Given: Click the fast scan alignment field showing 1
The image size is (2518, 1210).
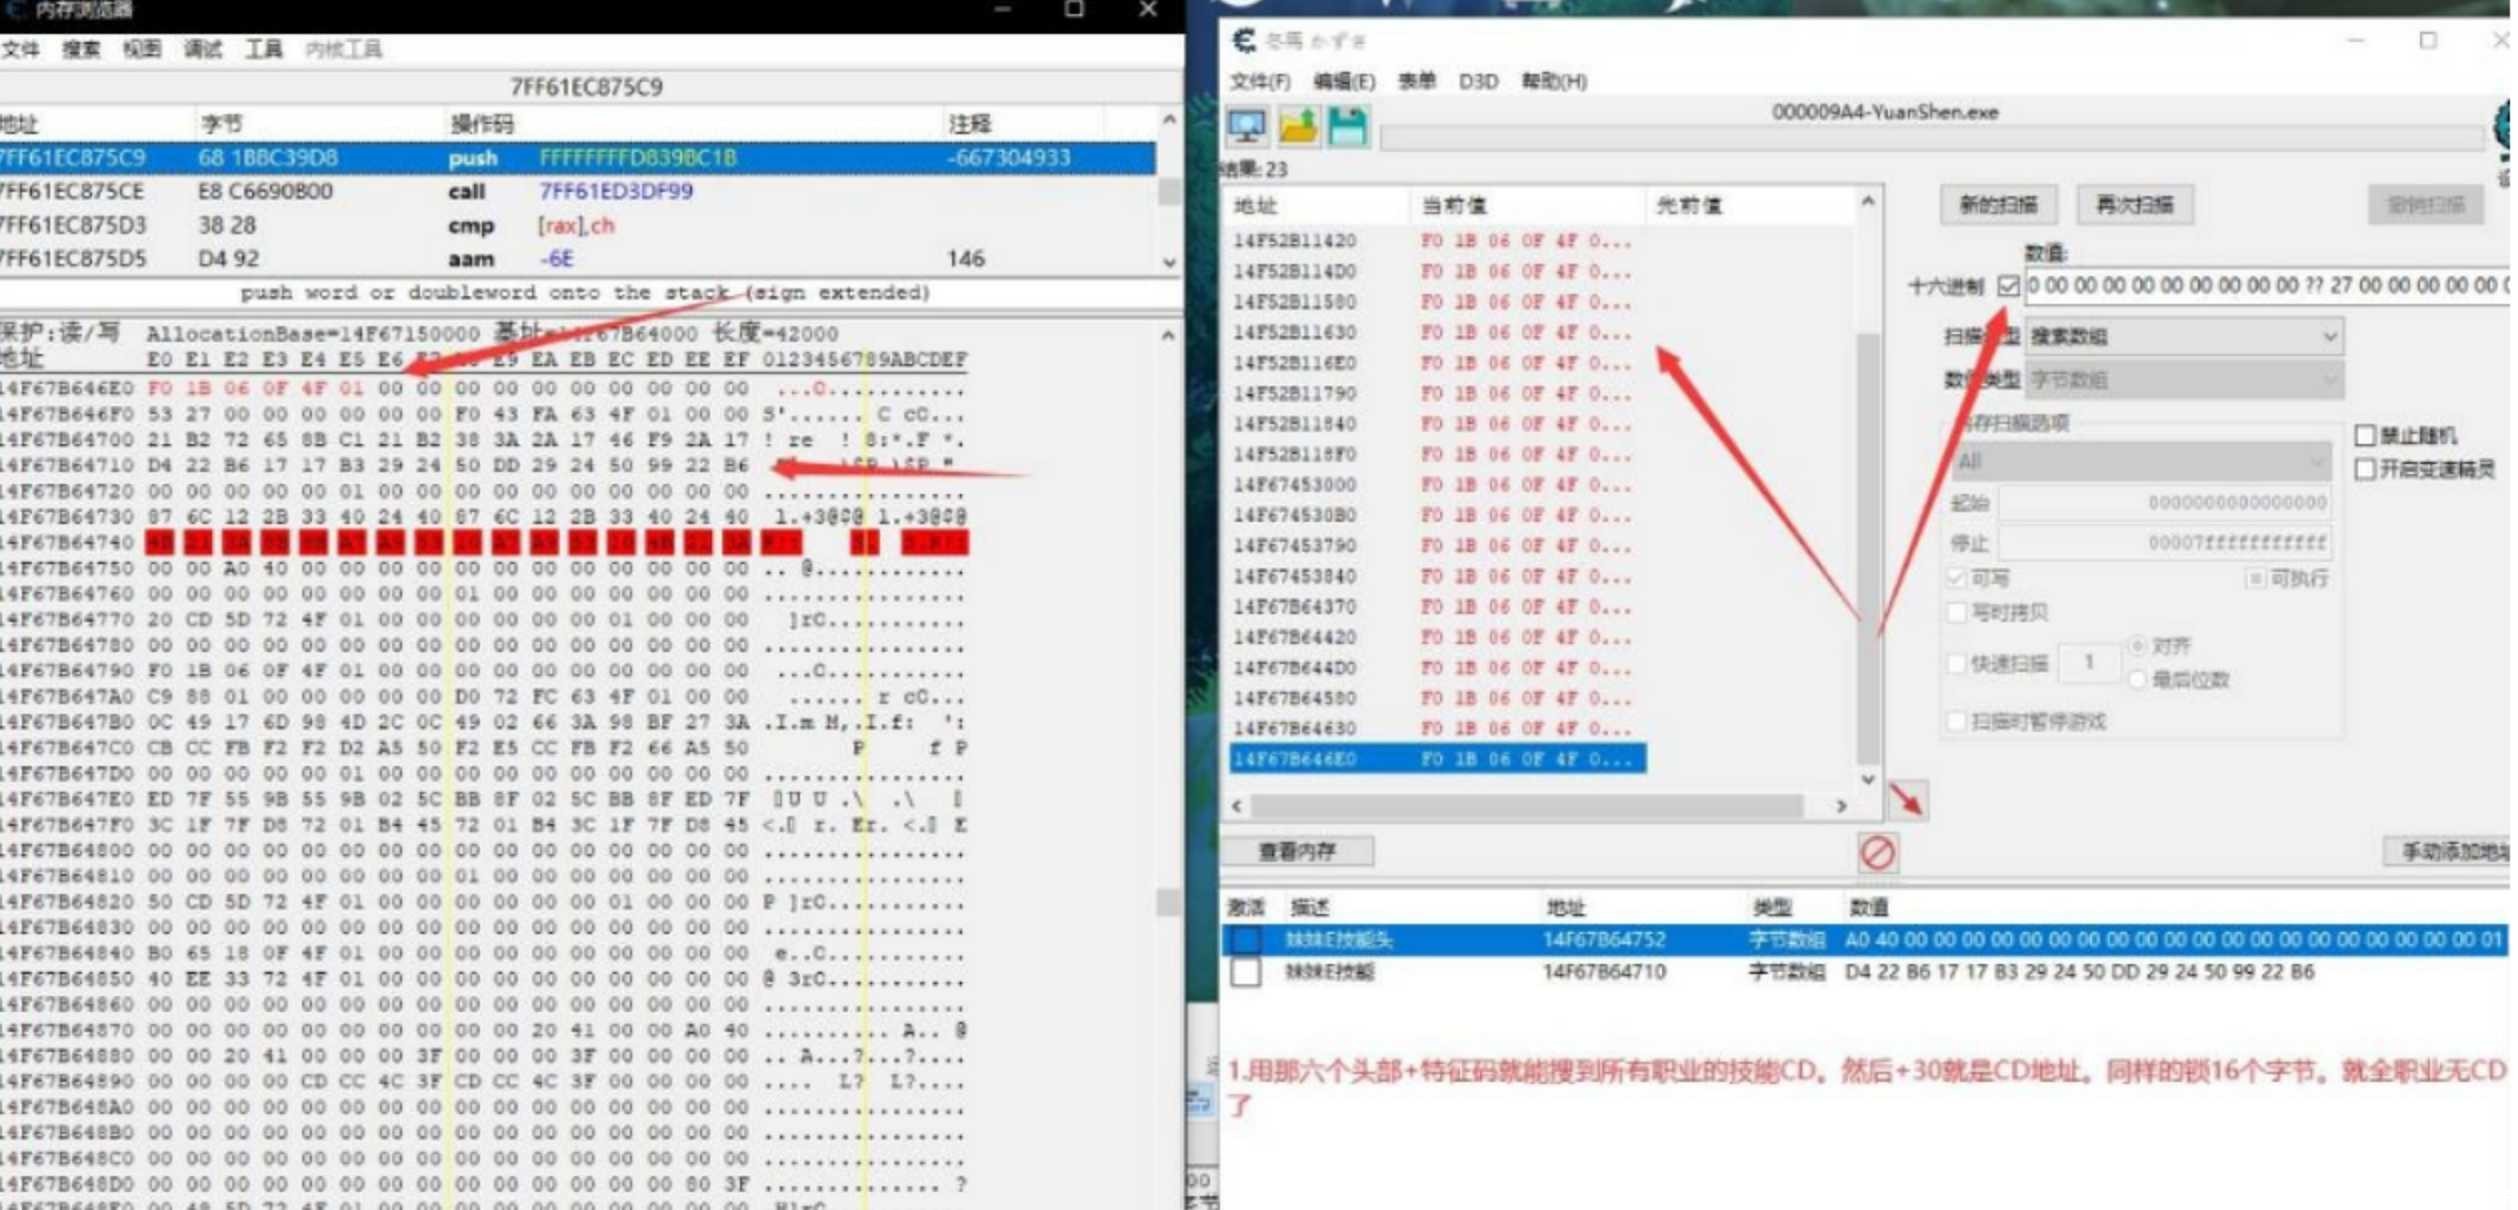Looking at the screenshot, I should [2089, 662].
